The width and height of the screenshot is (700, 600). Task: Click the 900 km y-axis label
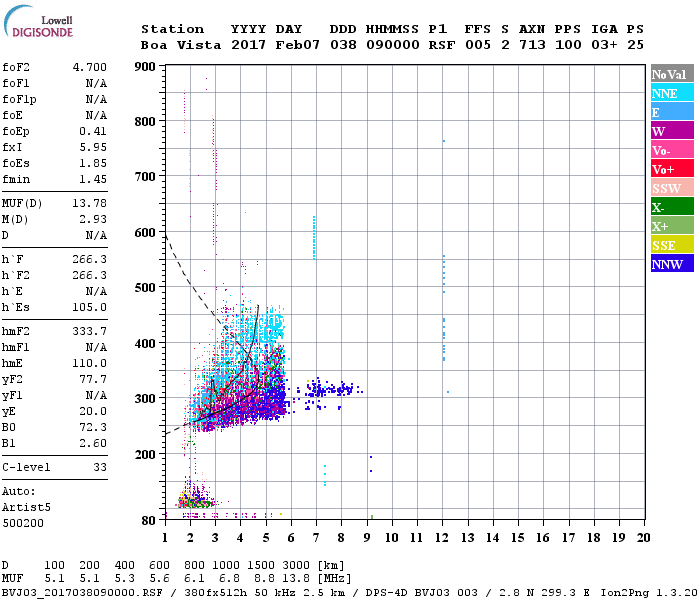pyautogui.click(x=145, y=67)
